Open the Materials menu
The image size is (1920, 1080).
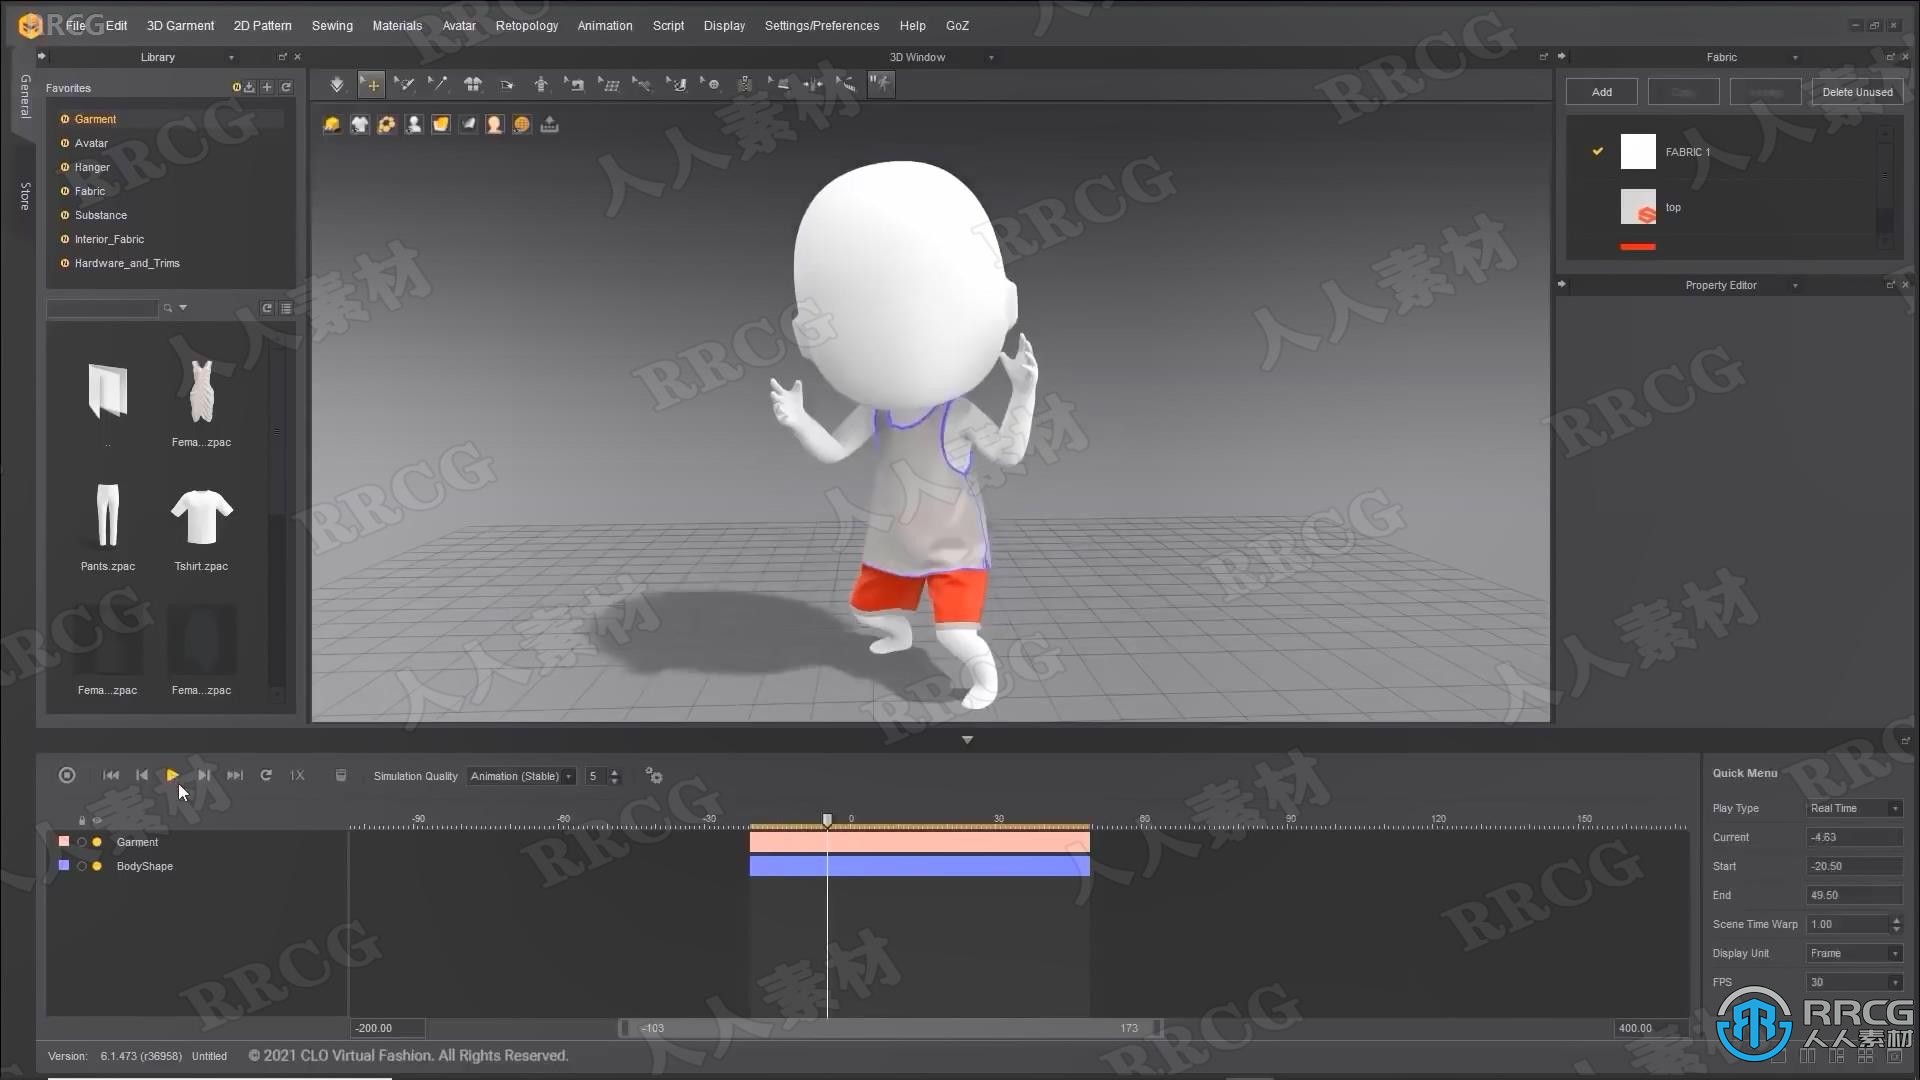pos(397,25)
